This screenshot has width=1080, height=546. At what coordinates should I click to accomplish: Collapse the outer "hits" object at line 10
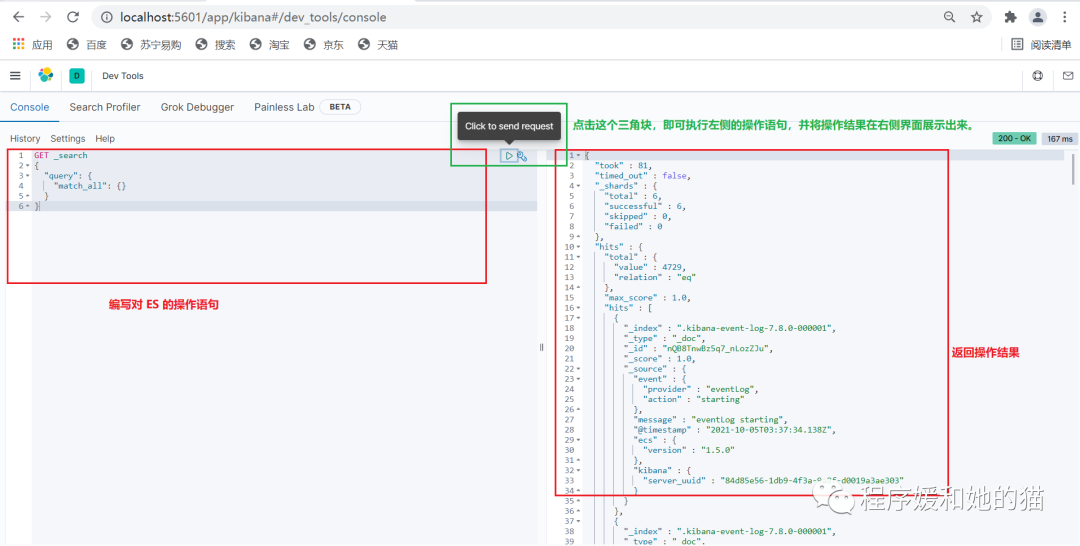tap(578, 246)
